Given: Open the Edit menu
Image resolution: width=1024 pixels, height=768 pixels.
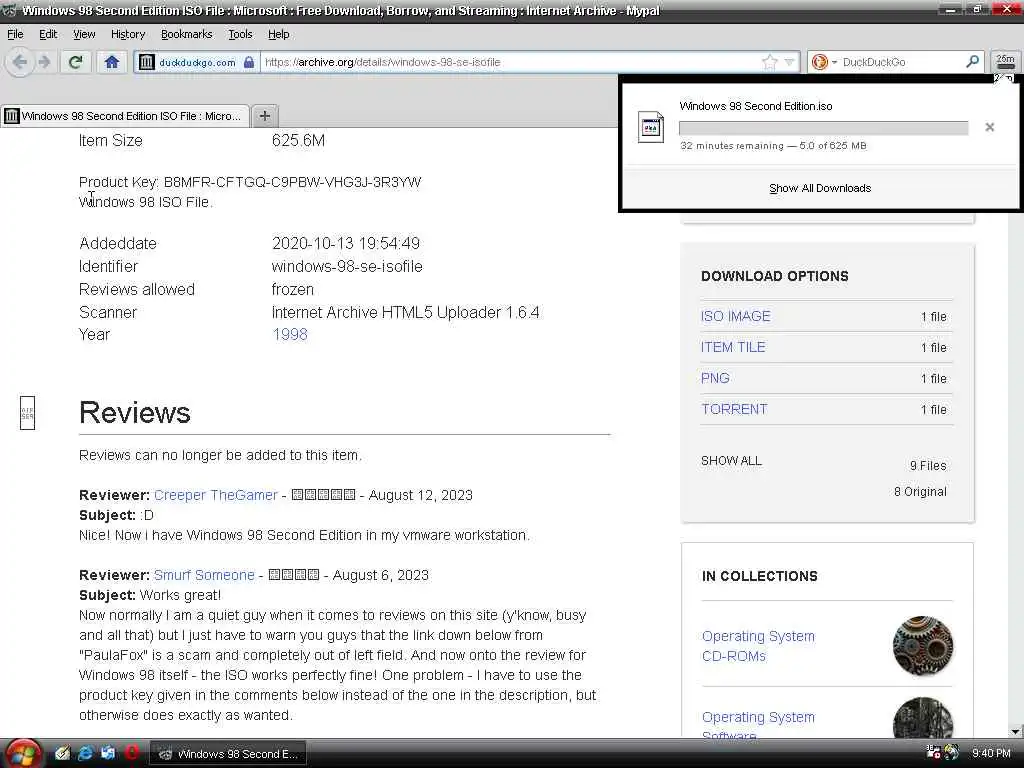Looking at the screenshot, I should coord(48,34).
